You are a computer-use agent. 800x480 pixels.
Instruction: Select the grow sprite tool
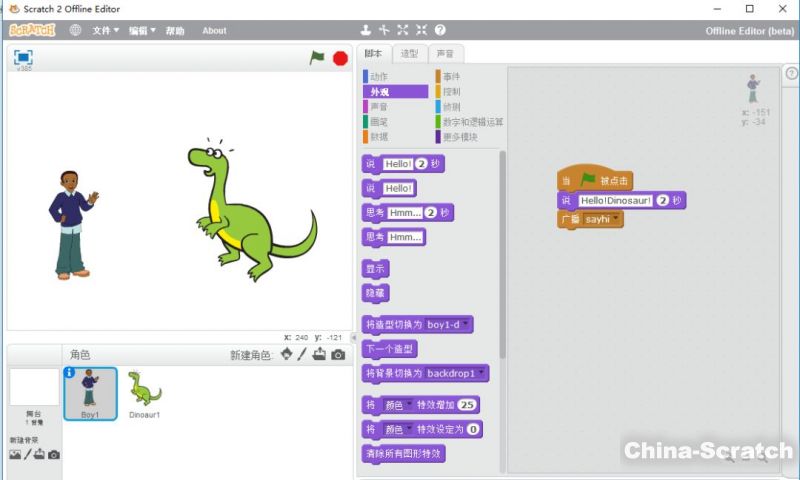(403, 30)
